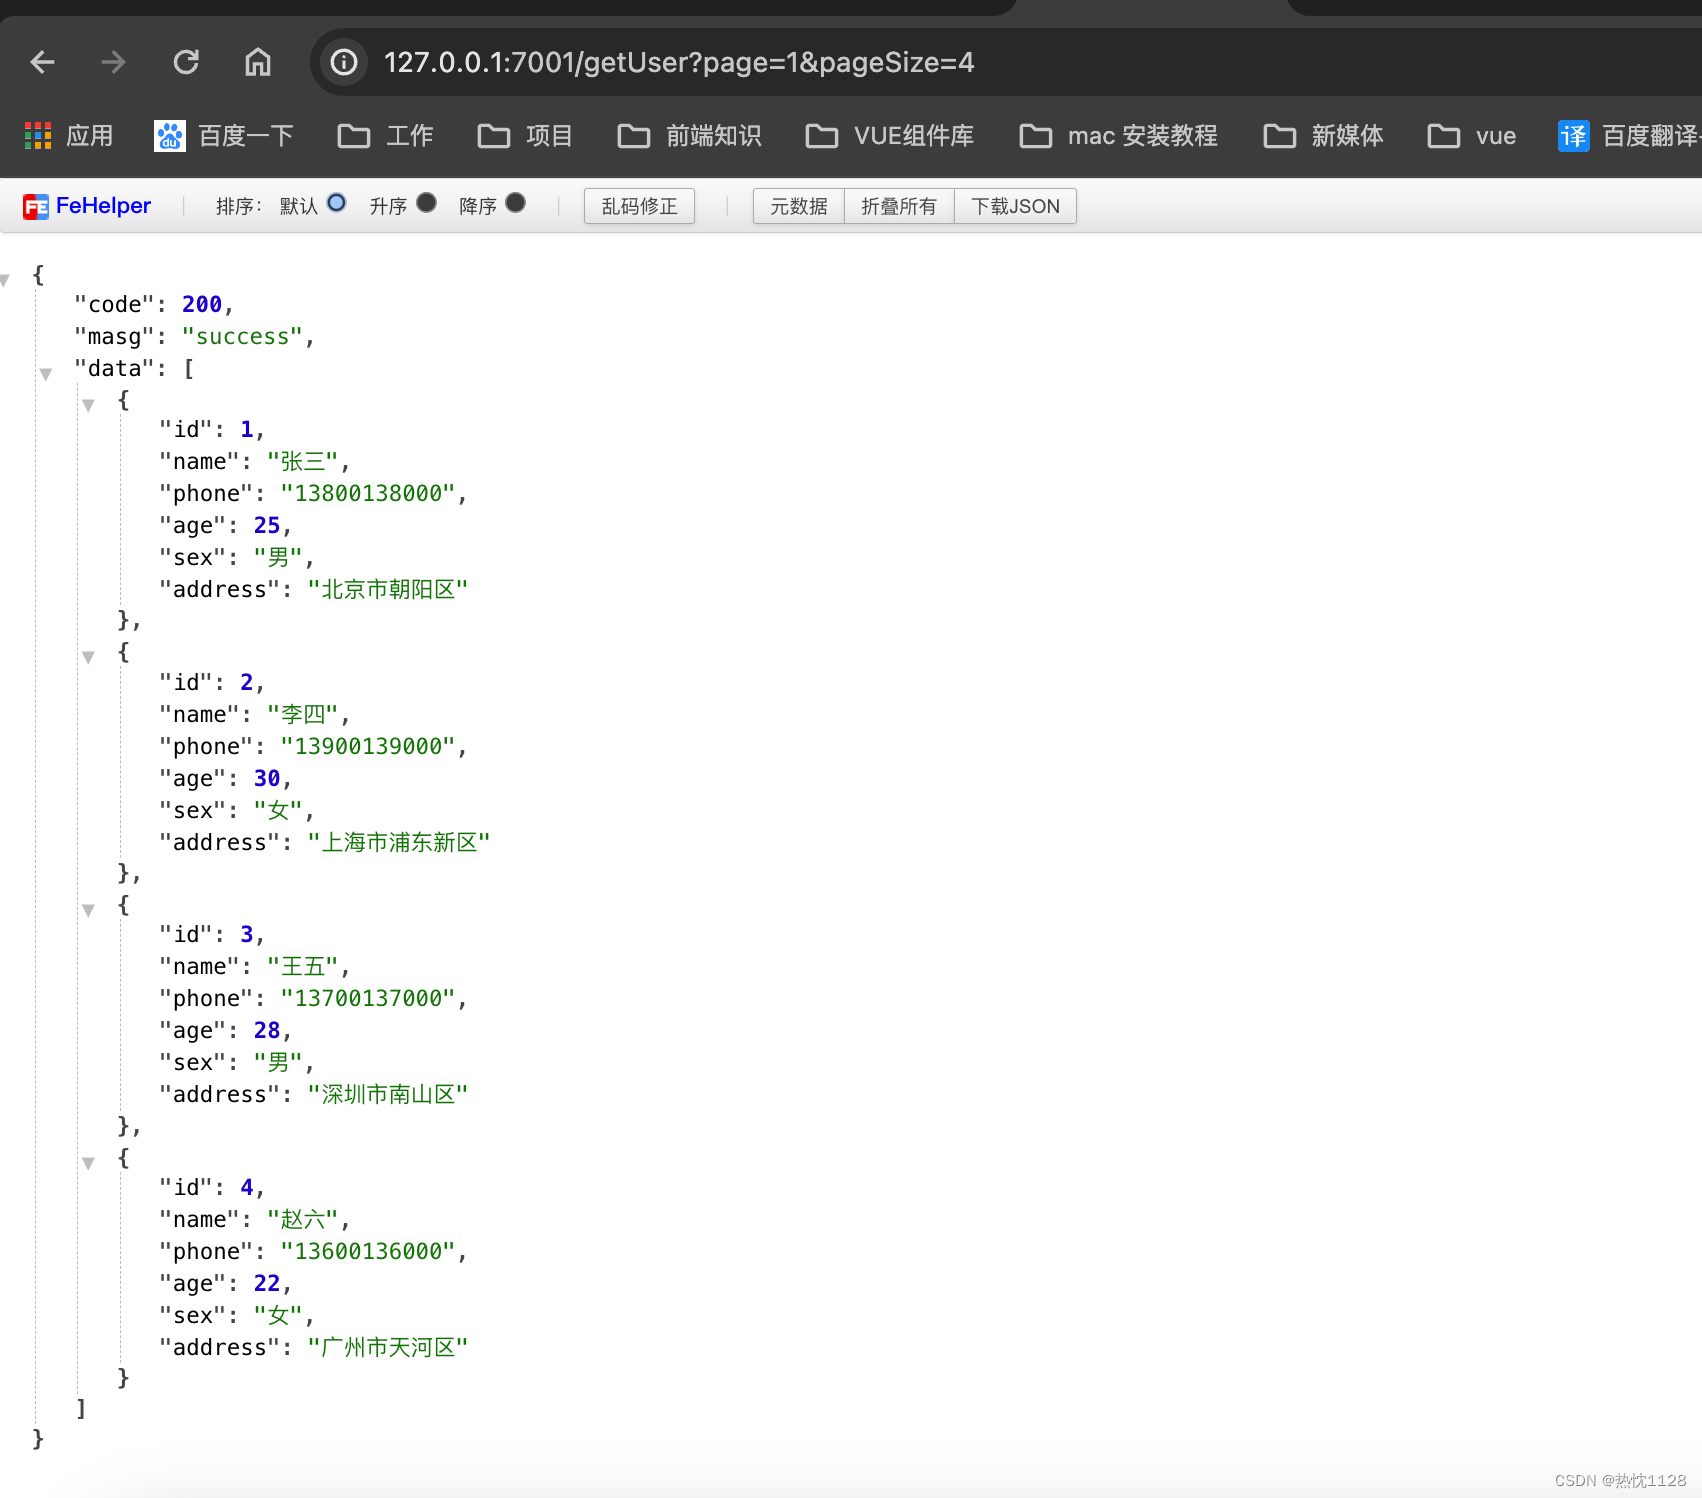Go back to the previous page
The height and width of the screenshot is (1498, 1702).
[x=43, y=62]
